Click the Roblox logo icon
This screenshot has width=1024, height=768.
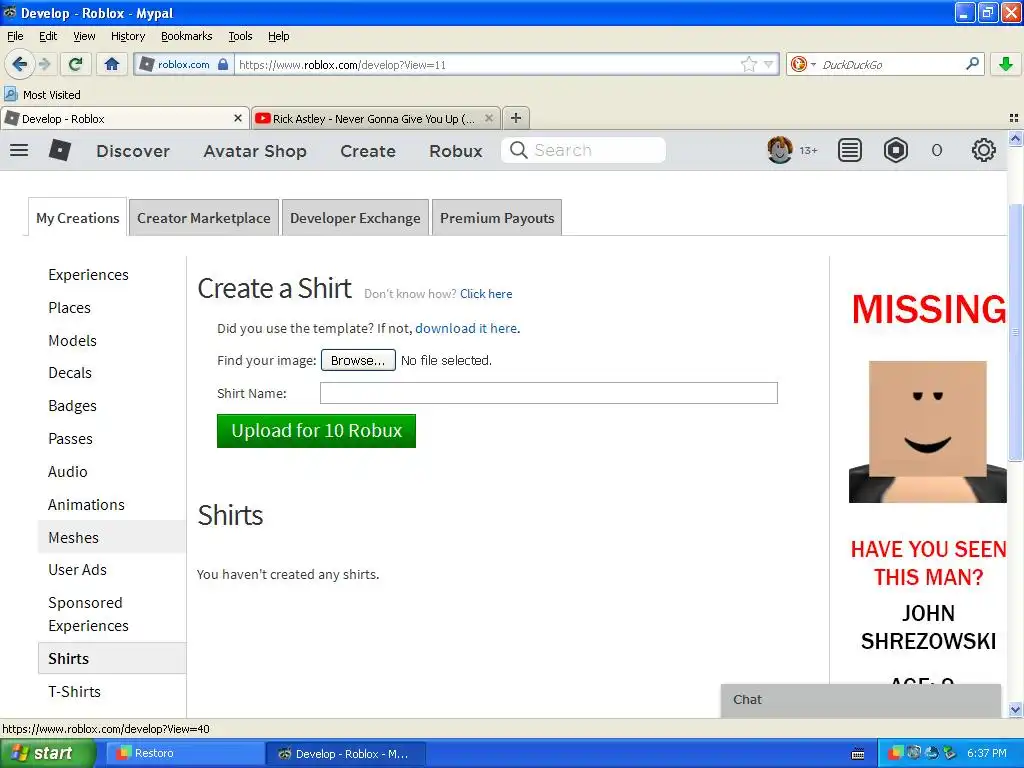tap(59, 150)
